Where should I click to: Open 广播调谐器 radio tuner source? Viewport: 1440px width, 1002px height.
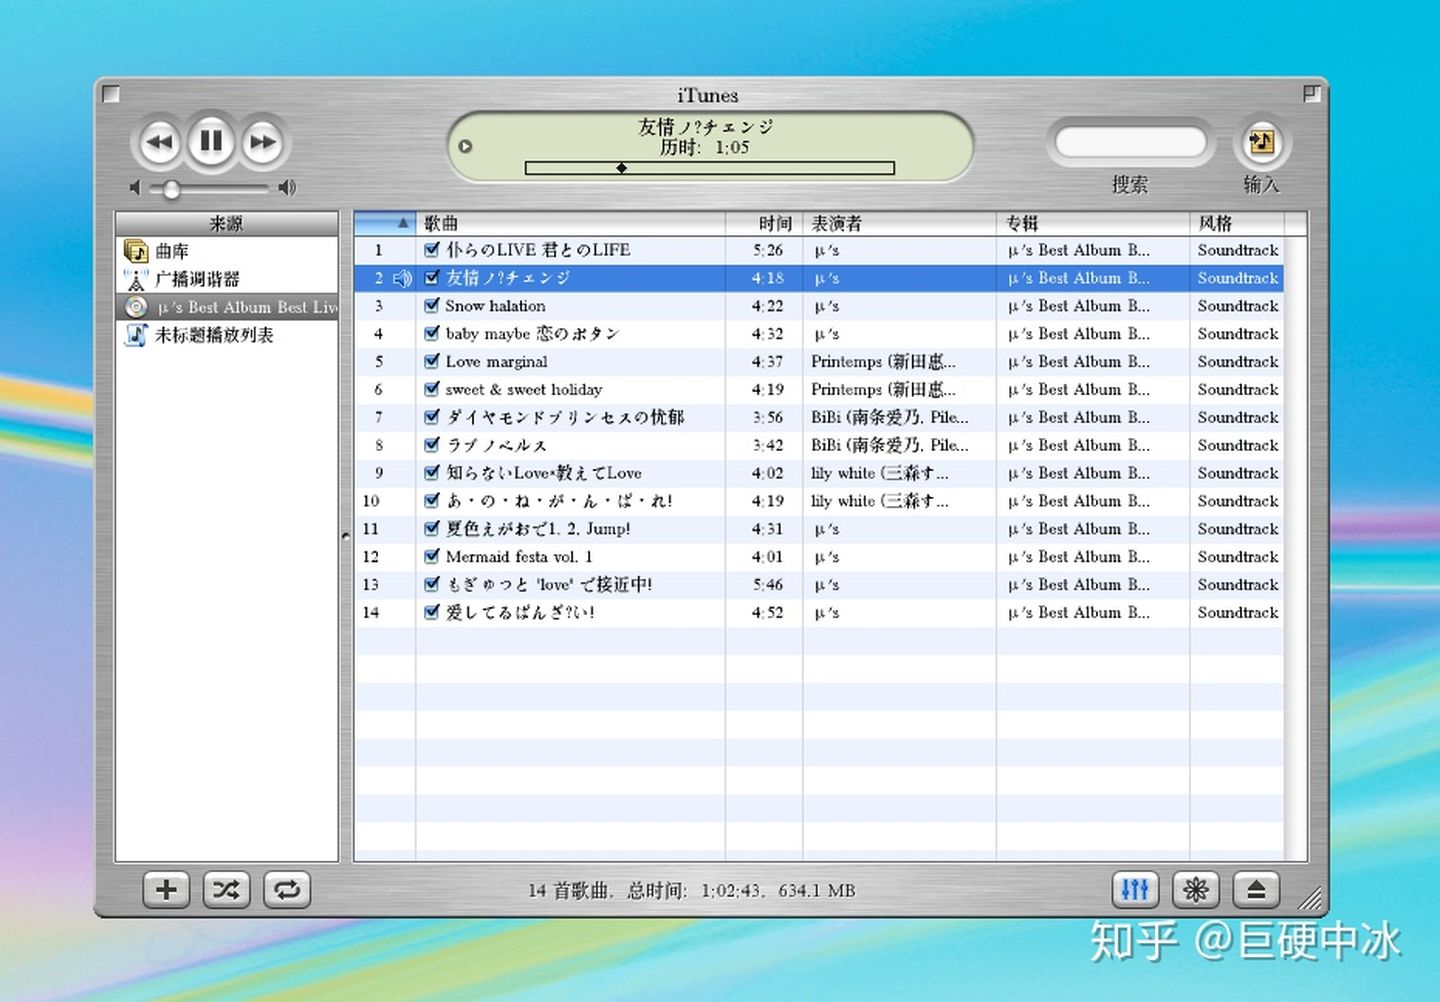click(196, 279)
